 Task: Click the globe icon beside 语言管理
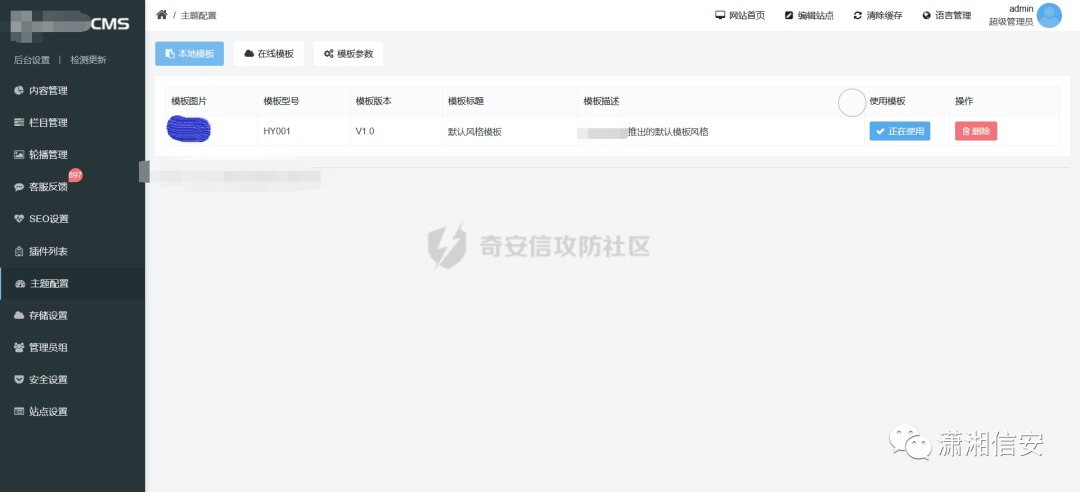(x=926, y=15)
